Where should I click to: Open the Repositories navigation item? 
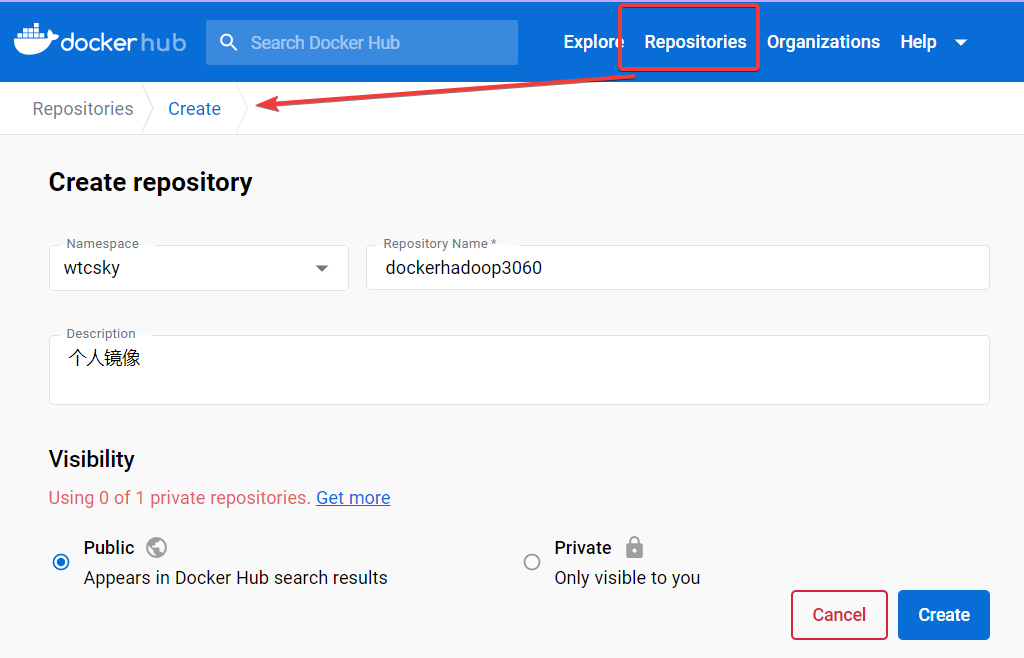tap(695, 42)
